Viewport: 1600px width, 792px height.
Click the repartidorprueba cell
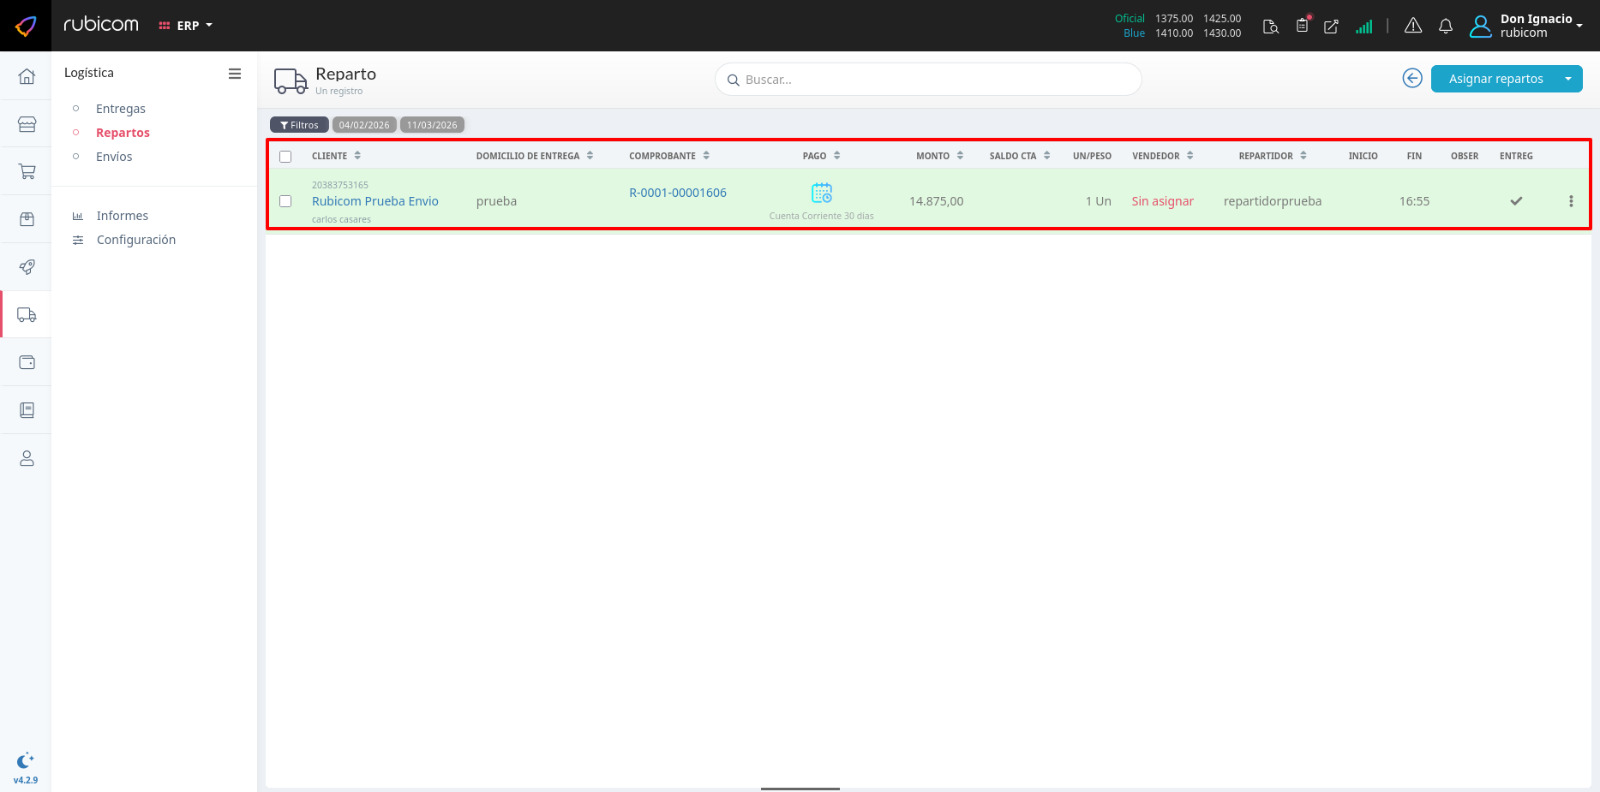point(1272,201)
